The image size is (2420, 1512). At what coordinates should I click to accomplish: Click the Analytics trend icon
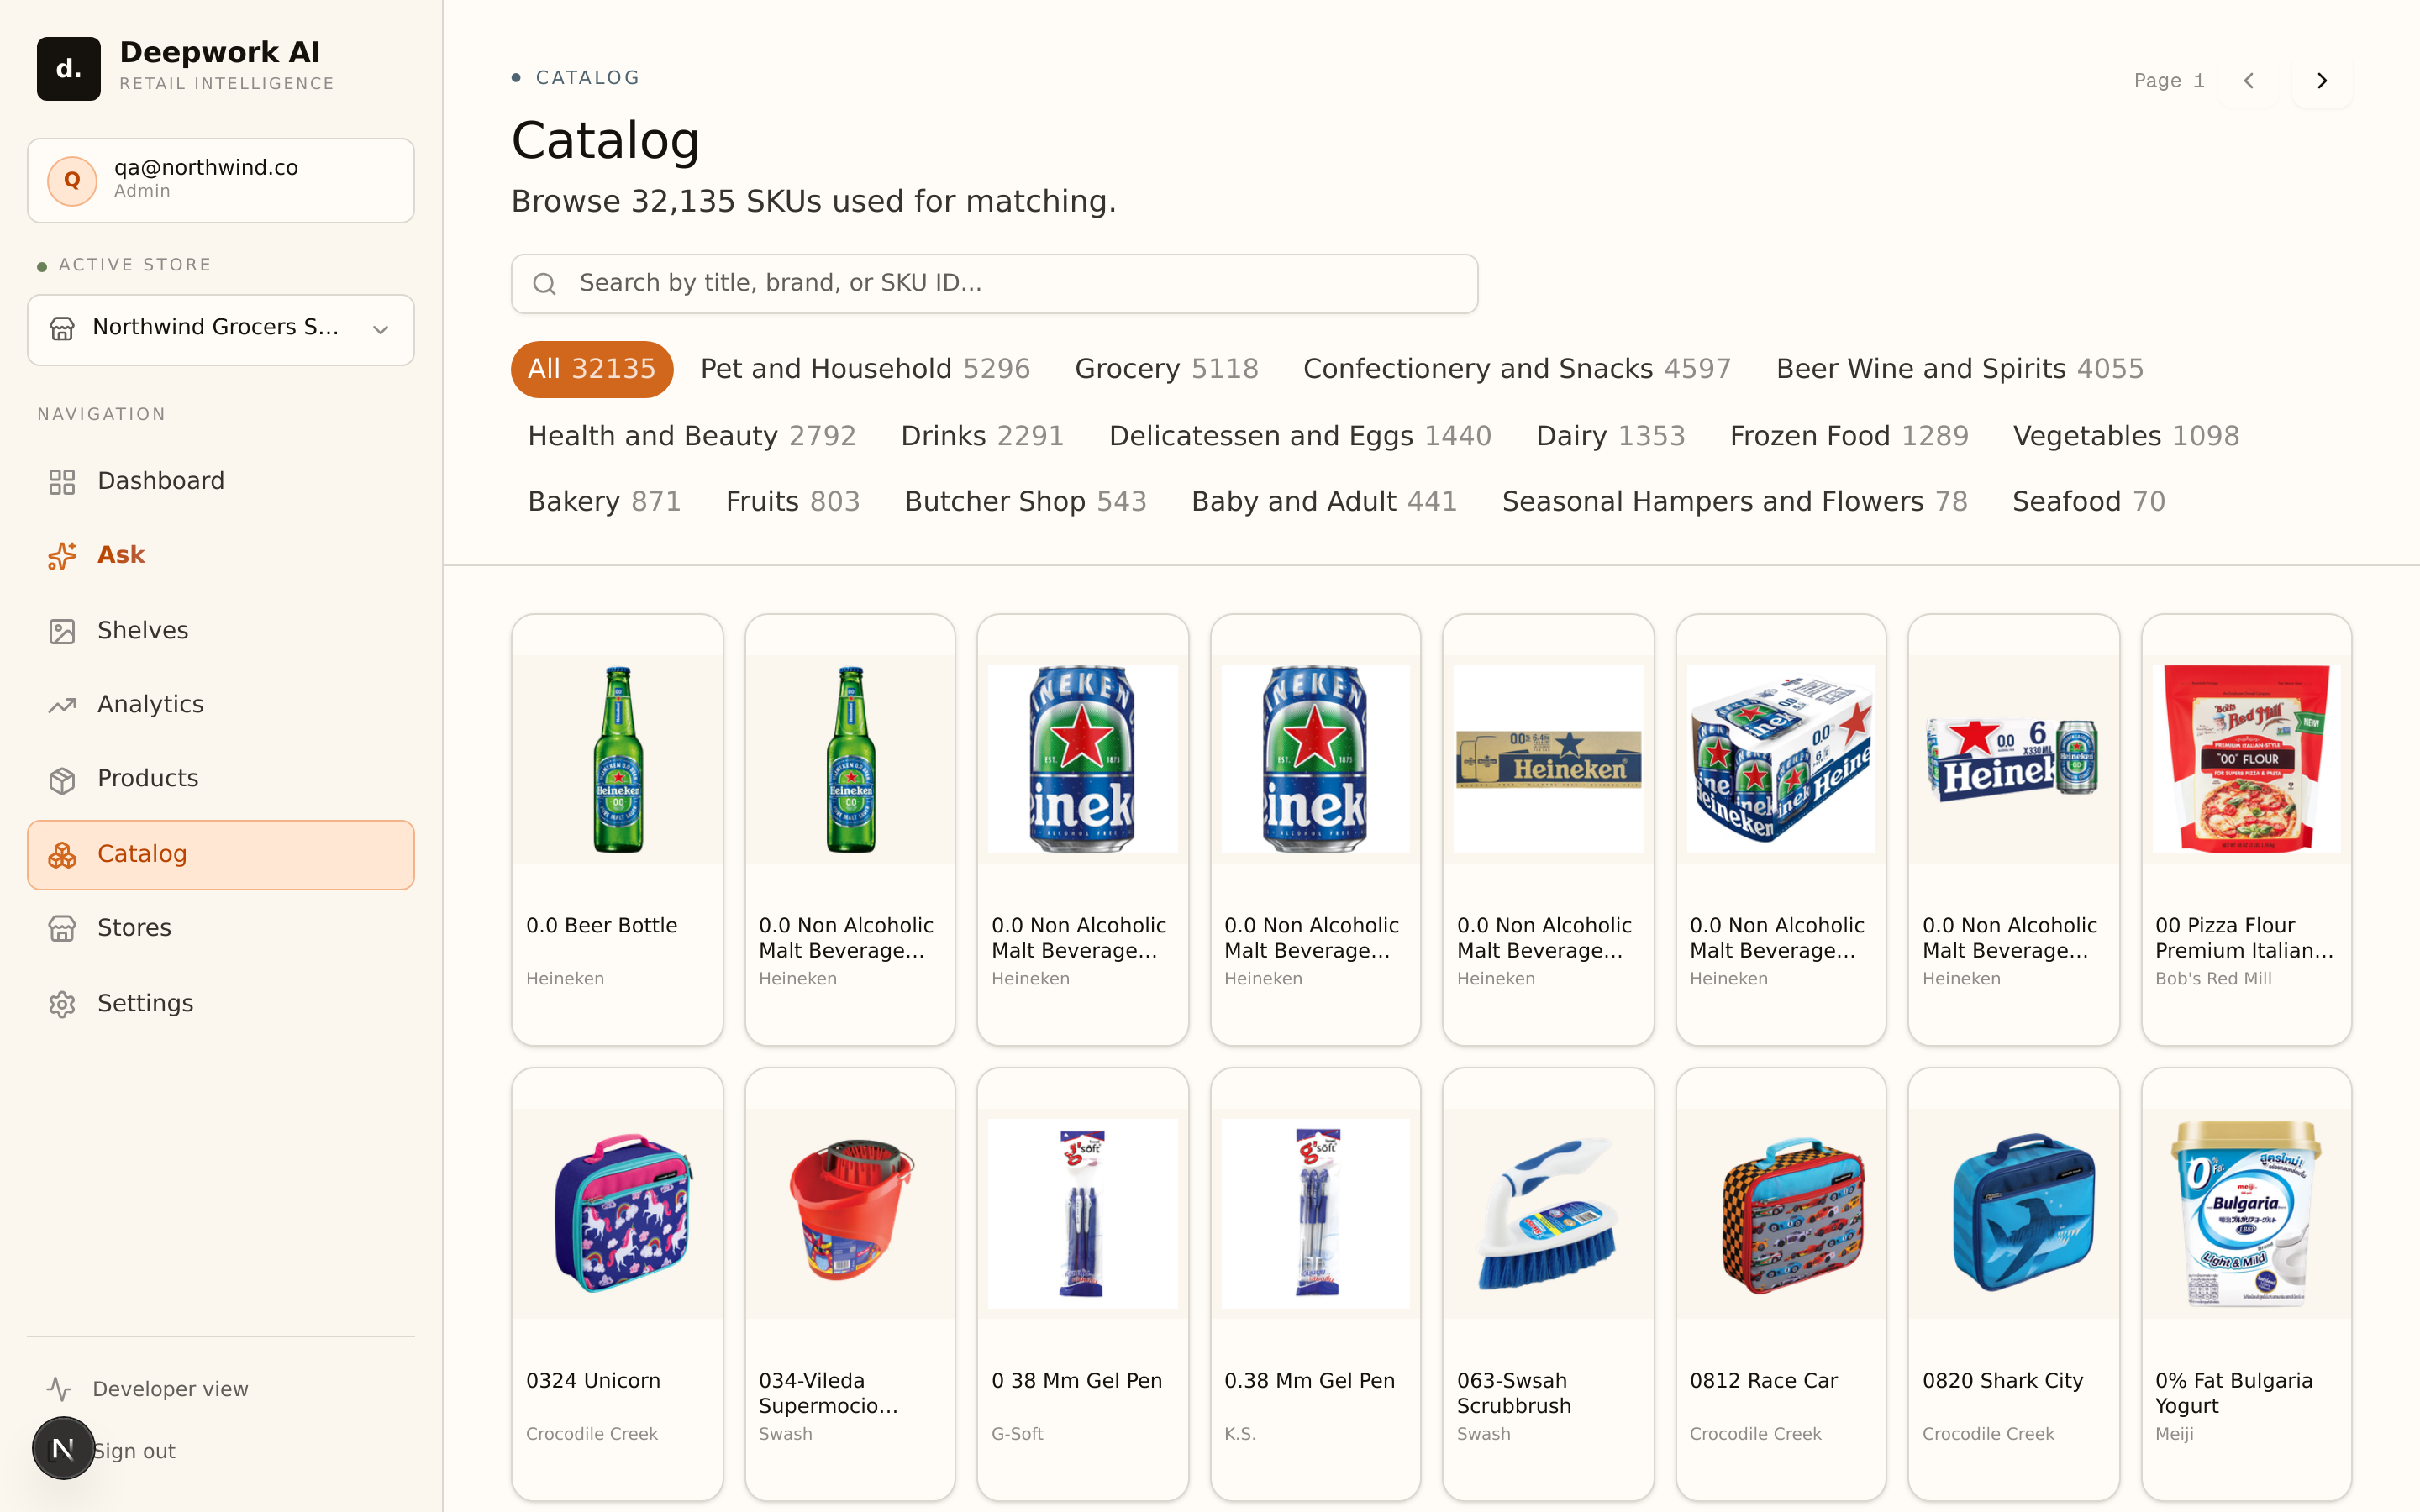[62, 705]
